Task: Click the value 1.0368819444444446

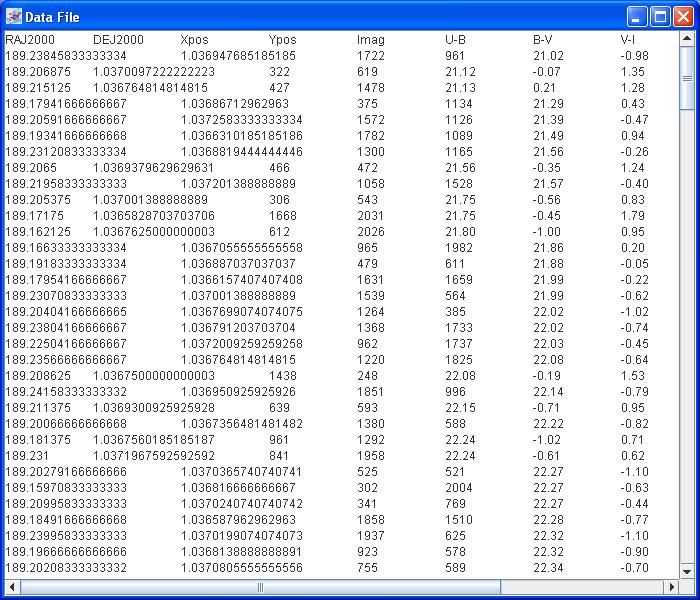Action: [x=242, y=152]
